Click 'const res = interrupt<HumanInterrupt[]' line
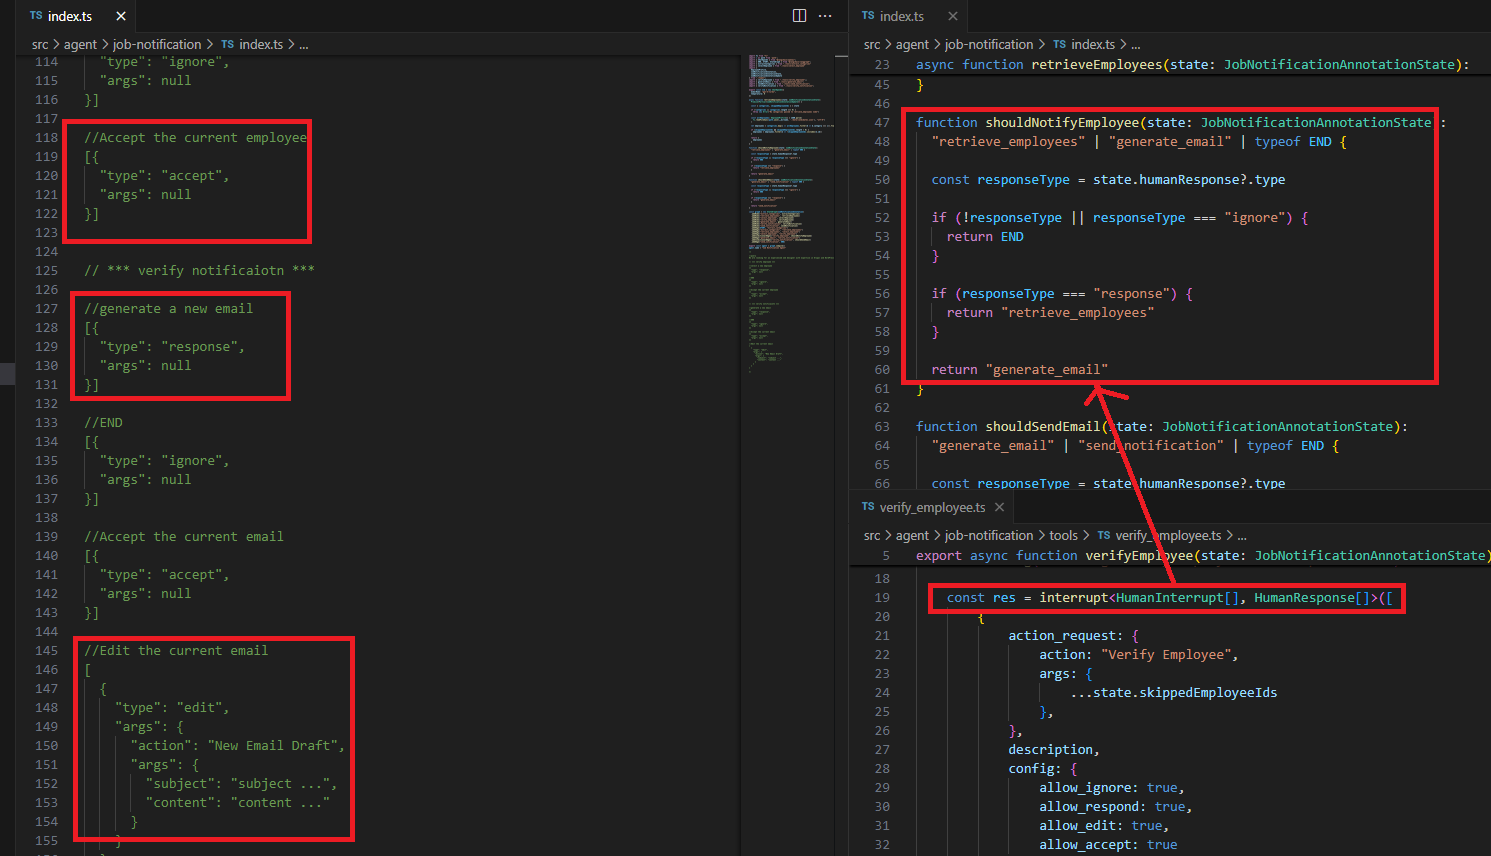1491x856 pixels. (1169, 597)
